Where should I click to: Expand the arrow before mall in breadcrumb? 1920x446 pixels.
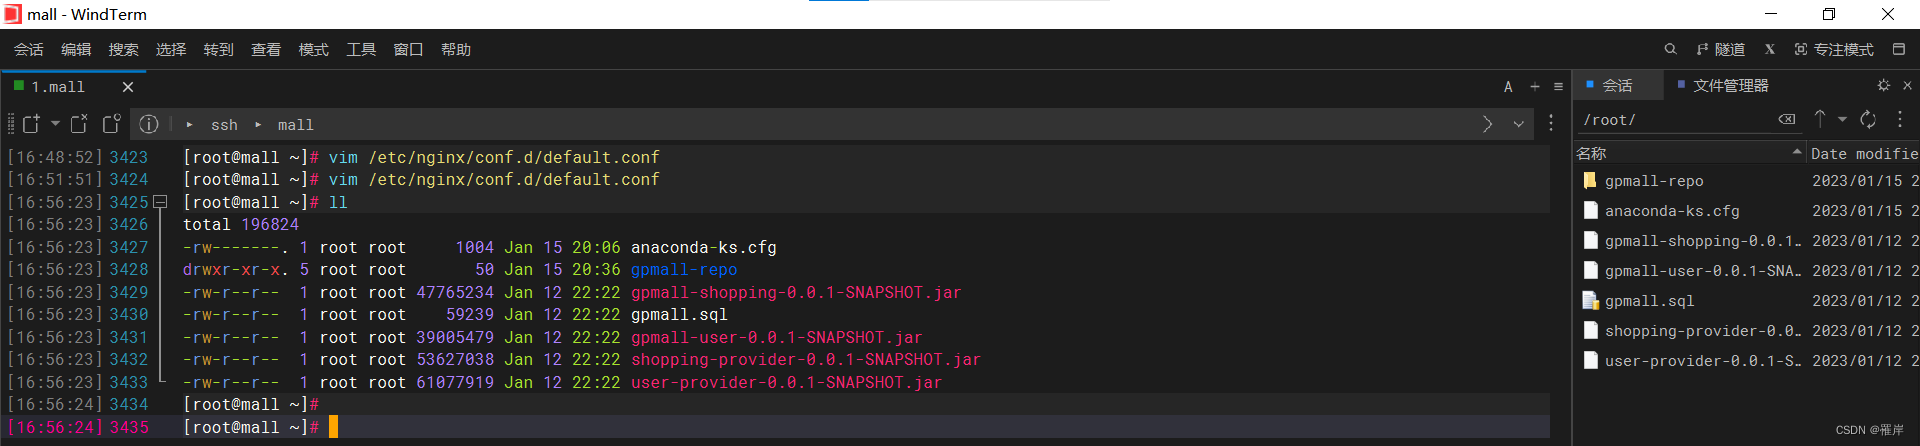tap(258, 125)
